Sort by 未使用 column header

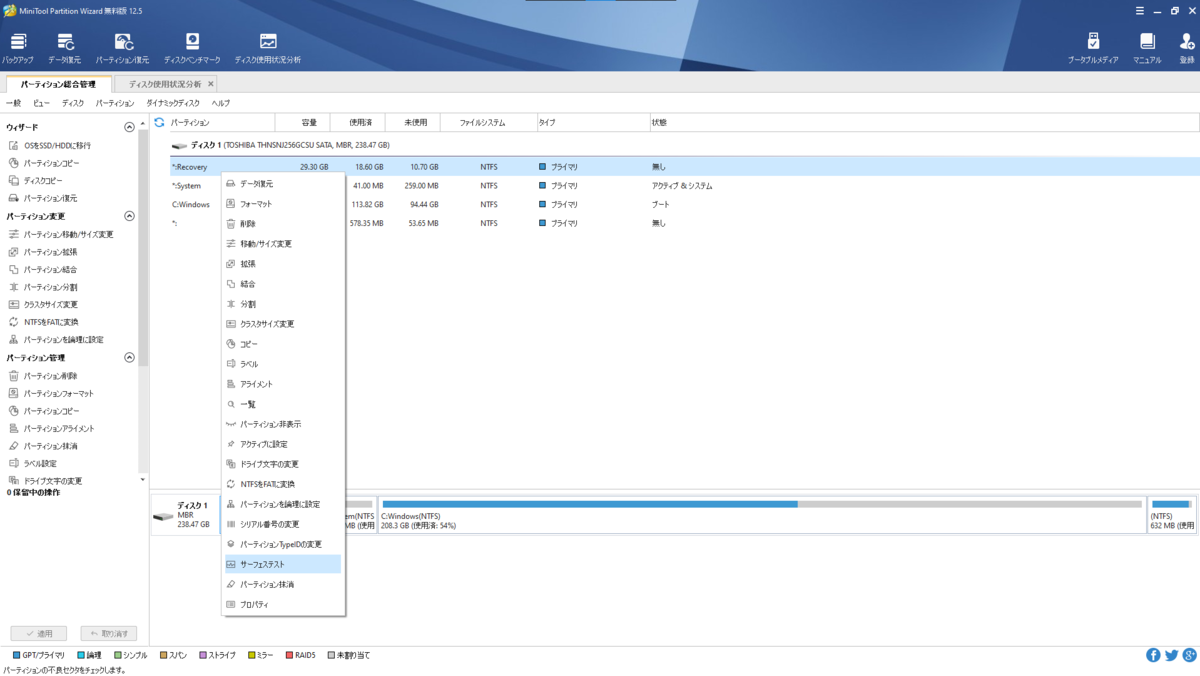point(414,122)
